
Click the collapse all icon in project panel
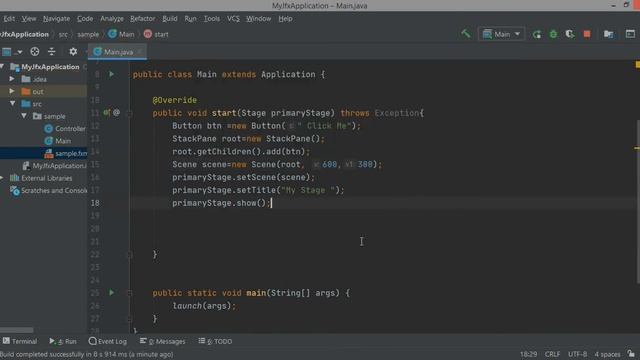coord(51,52)
